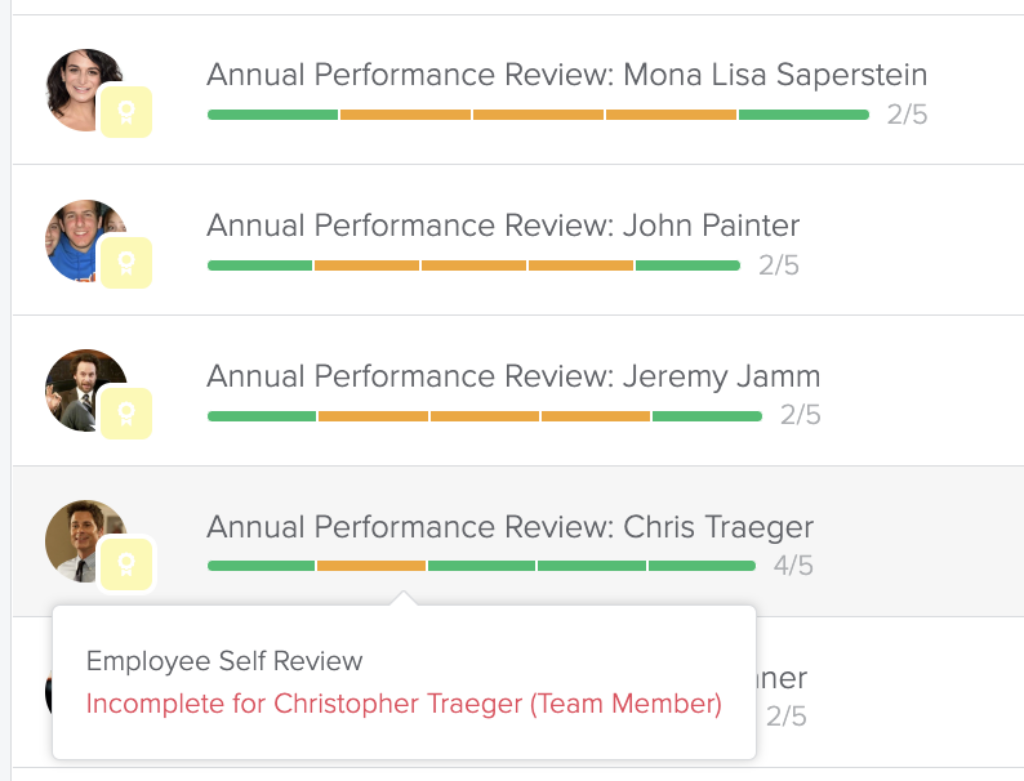Click the John Painter review title

(x=501, y=225)
